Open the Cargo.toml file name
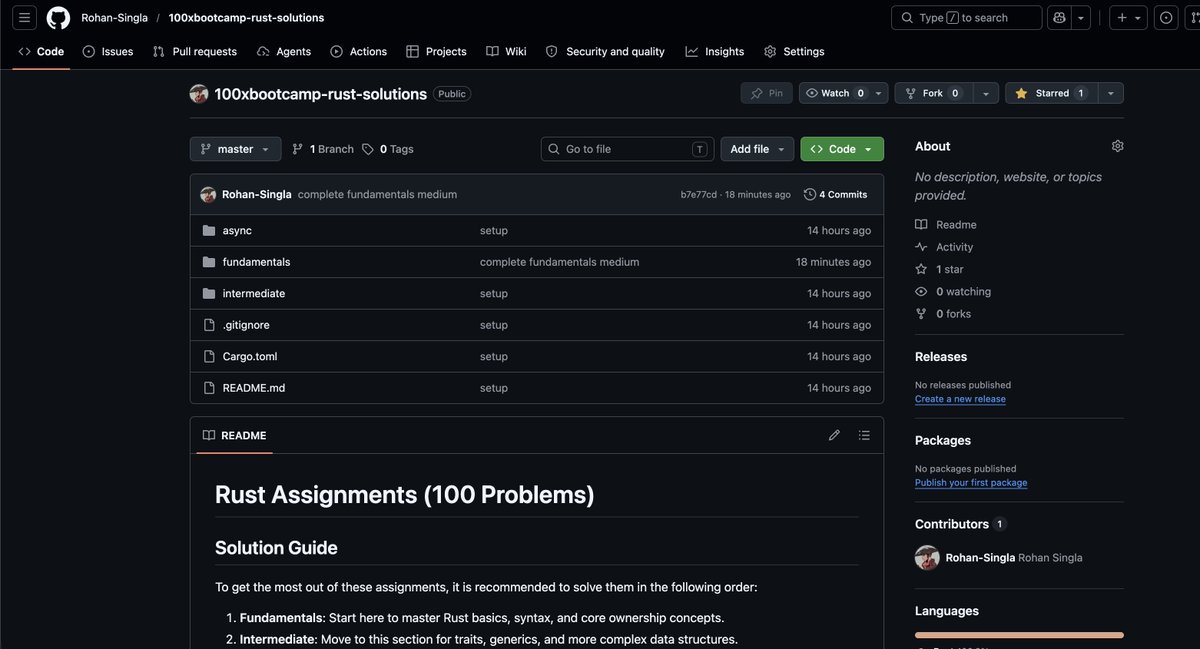 [x=252, y=356]
